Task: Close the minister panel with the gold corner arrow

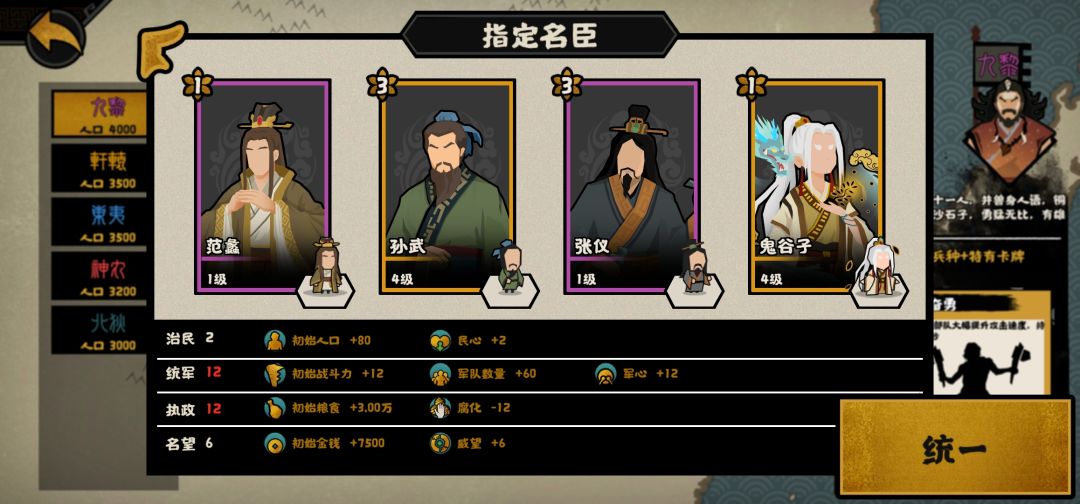Action: coord(162,50)
